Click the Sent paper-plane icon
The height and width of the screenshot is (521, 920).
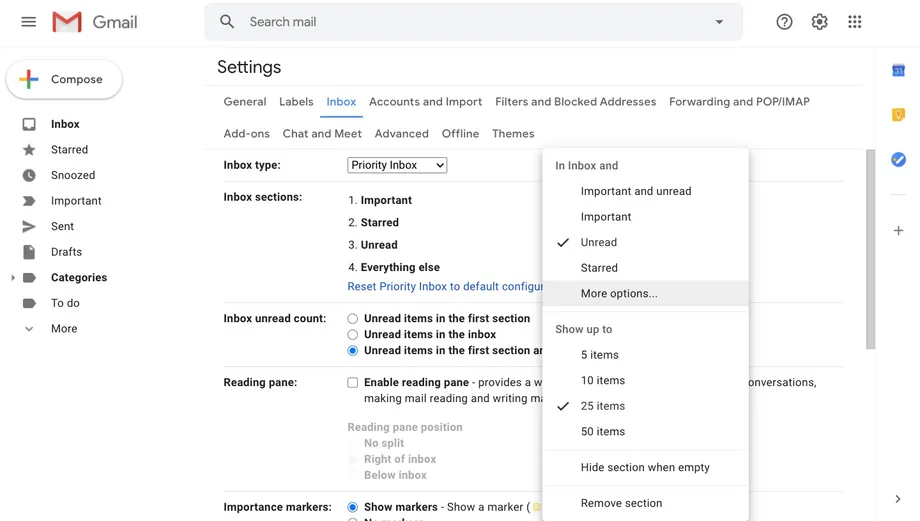pos(29,226)
